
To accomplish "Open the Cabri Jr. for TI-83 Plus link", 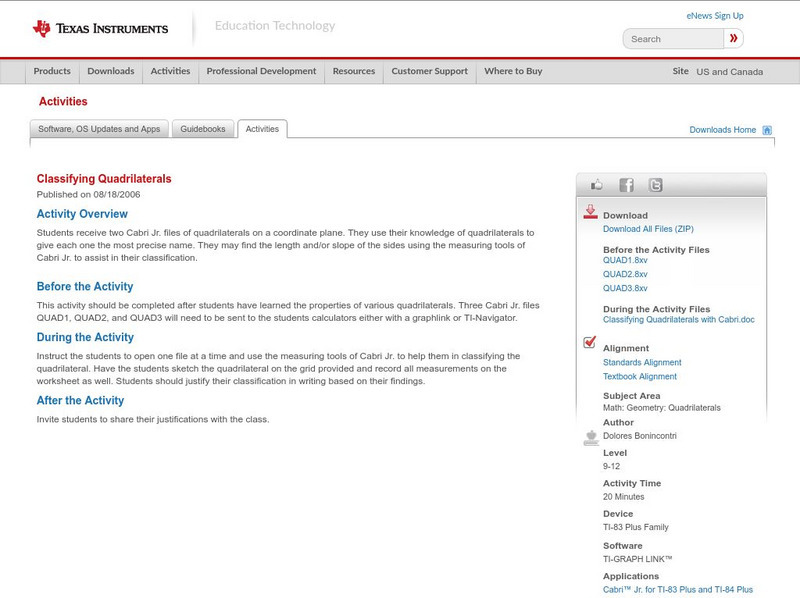I will (678, 590).
